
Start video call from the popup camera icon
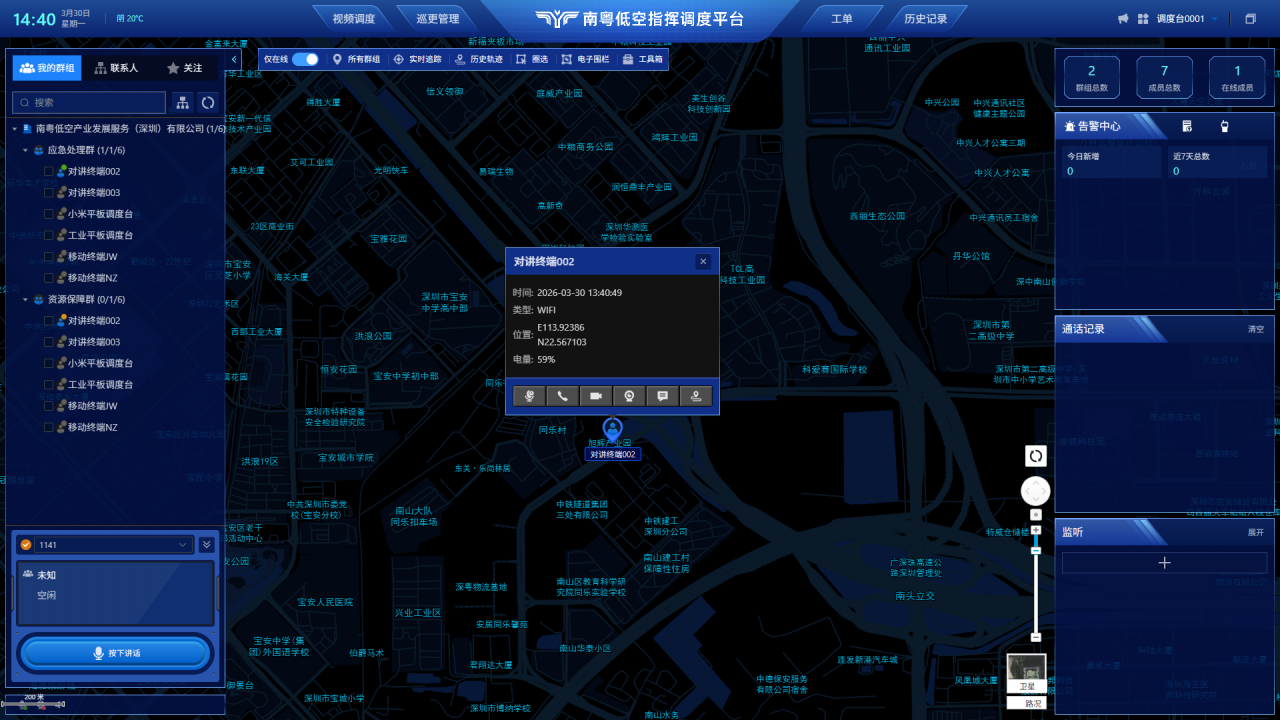point(596,396)
